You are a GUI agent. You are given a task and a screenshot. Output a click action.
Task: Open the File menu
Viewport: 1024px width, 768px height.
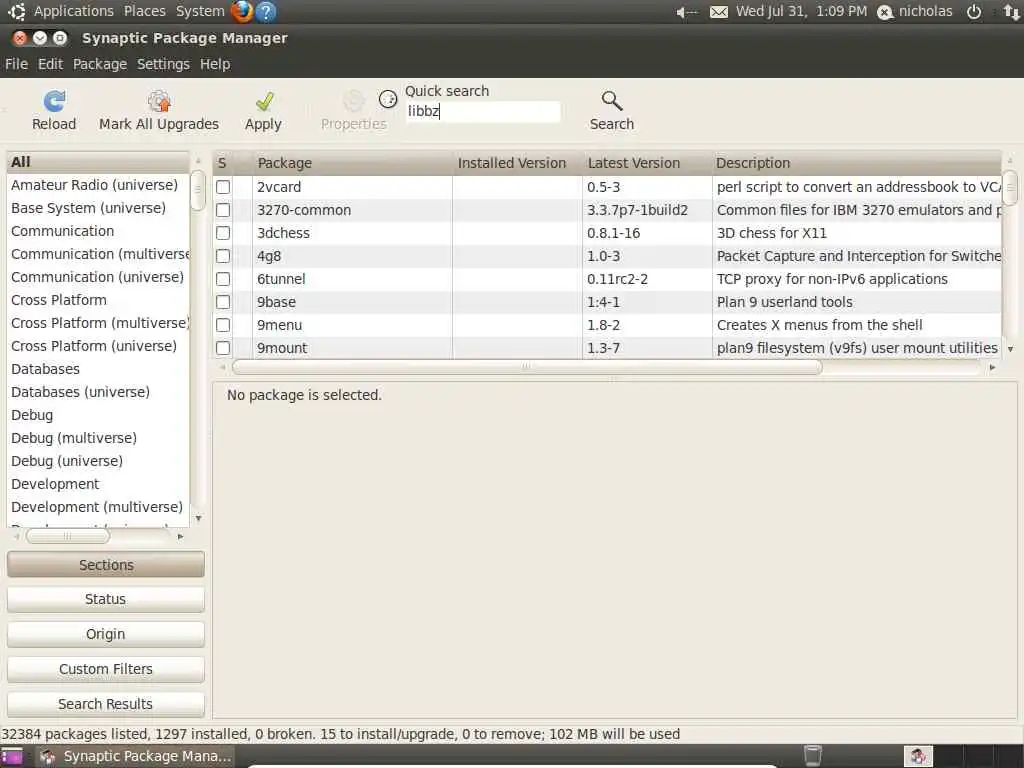tap(16, 64)
